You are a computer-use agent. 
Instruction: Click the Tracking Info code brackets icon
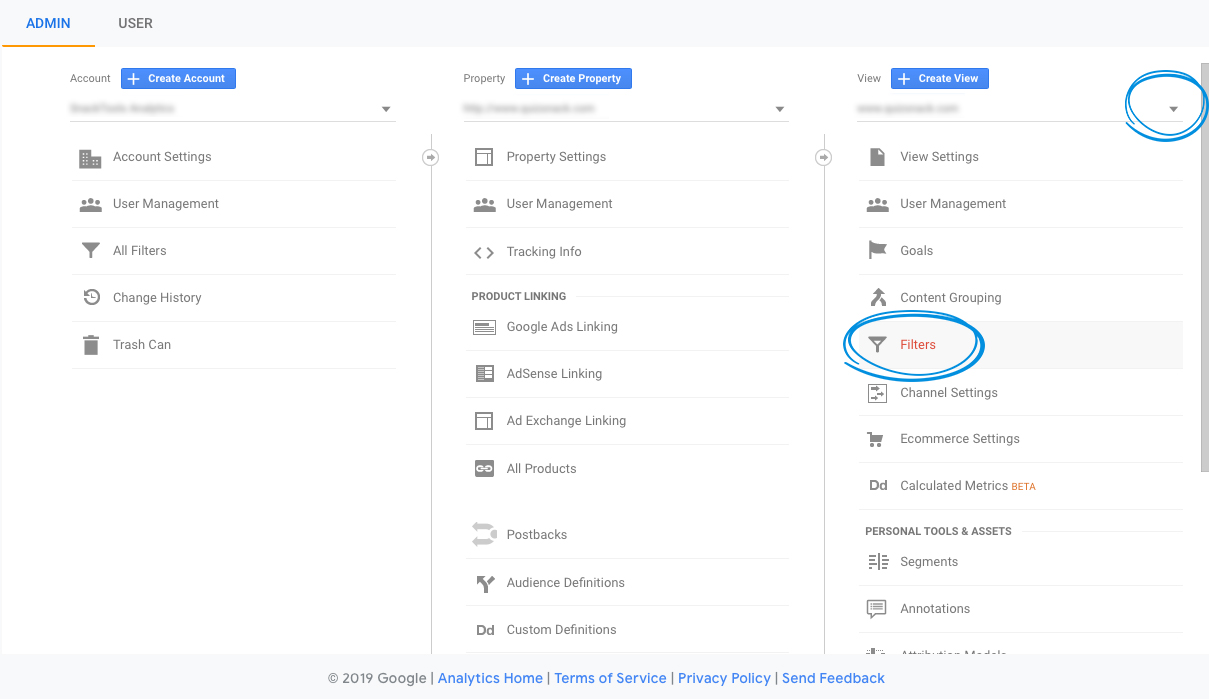484,252
